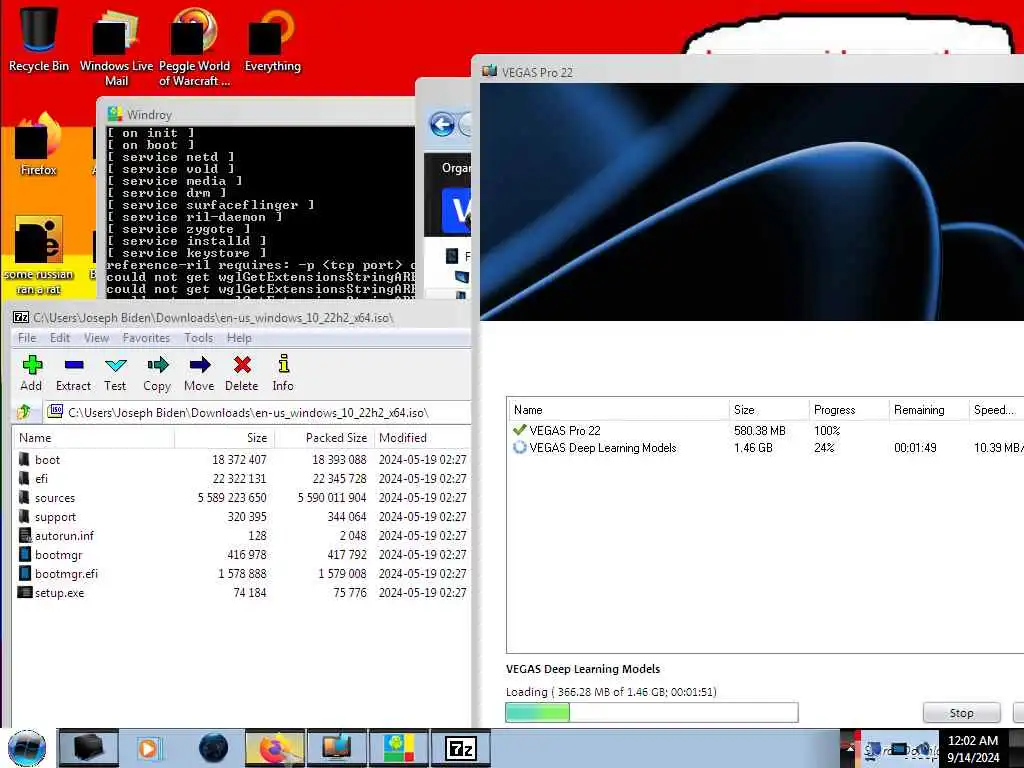Sort 7-Zip list by Packed Size column
1024x768 pixels.
324,438
